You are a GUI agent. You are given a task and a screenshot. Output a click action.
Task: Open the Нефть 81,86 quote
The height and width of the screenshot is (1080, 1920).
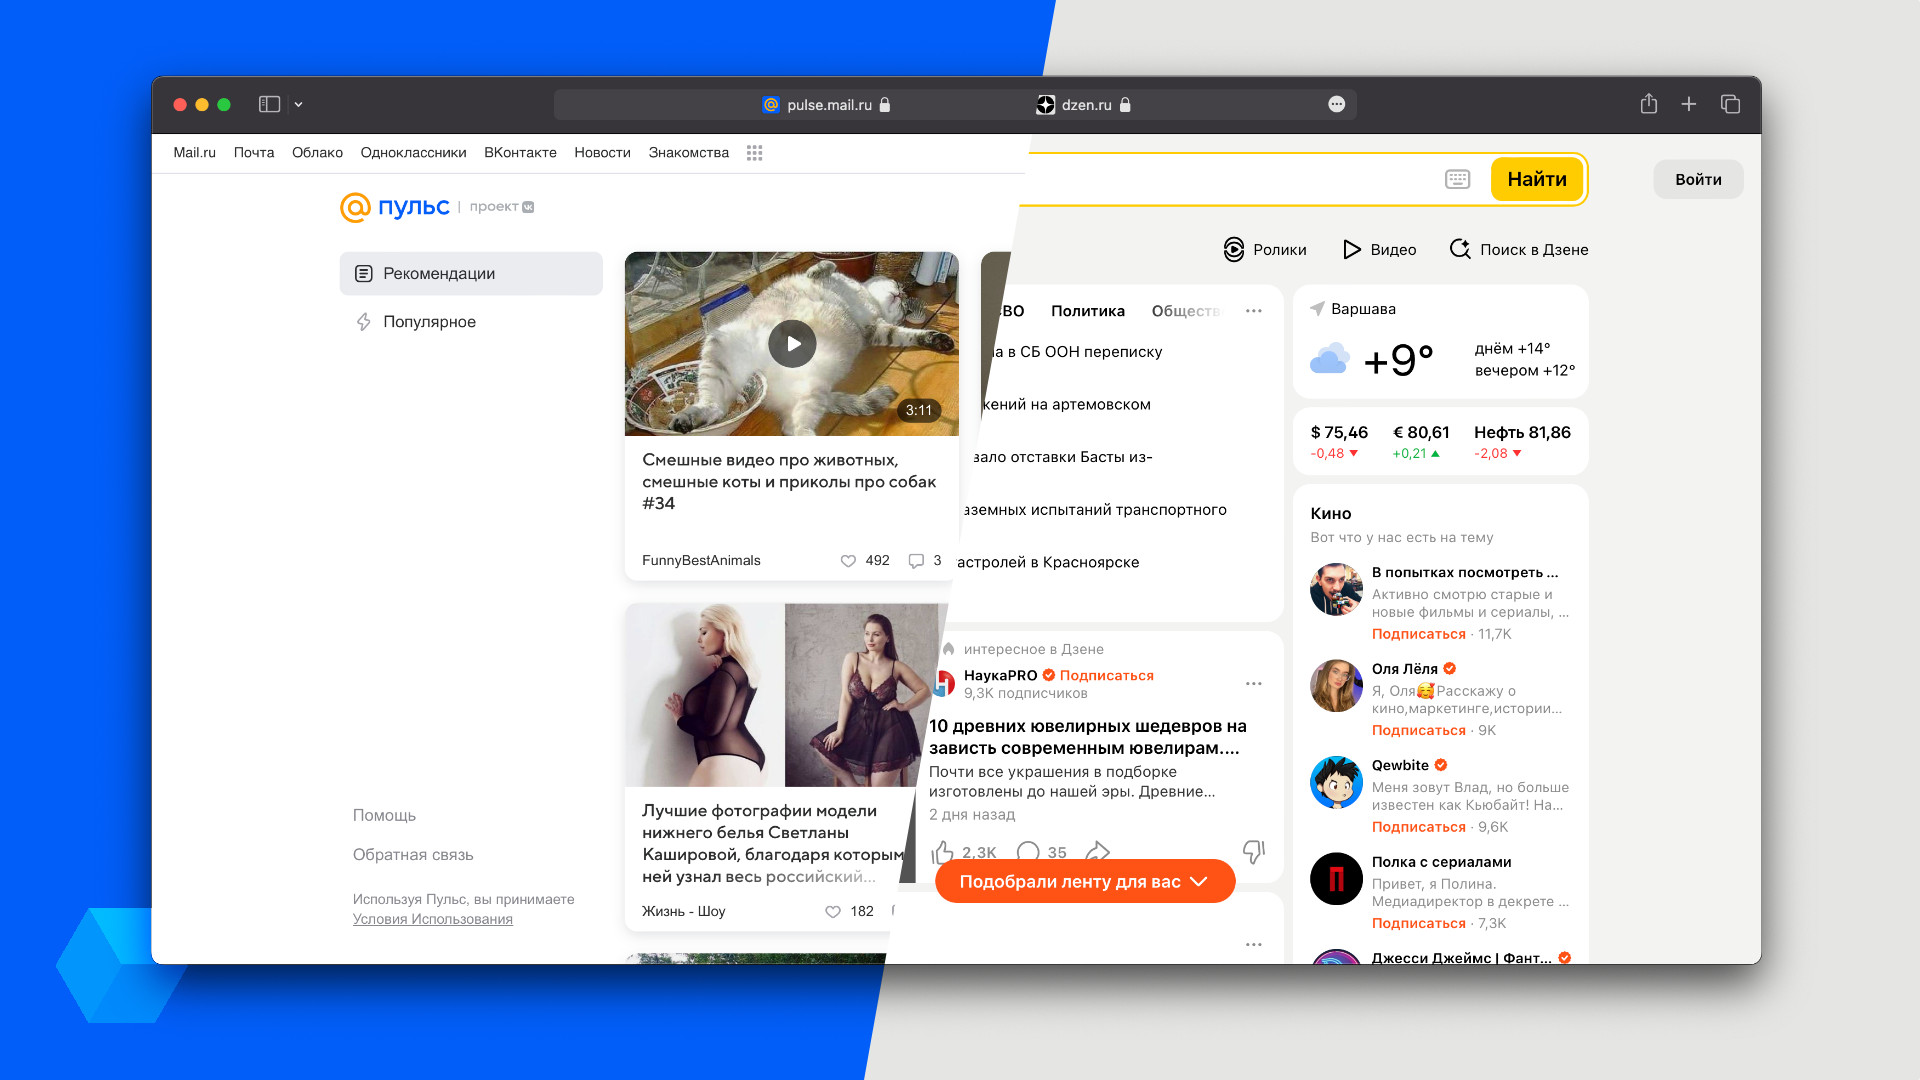(x=1522, y=441)
